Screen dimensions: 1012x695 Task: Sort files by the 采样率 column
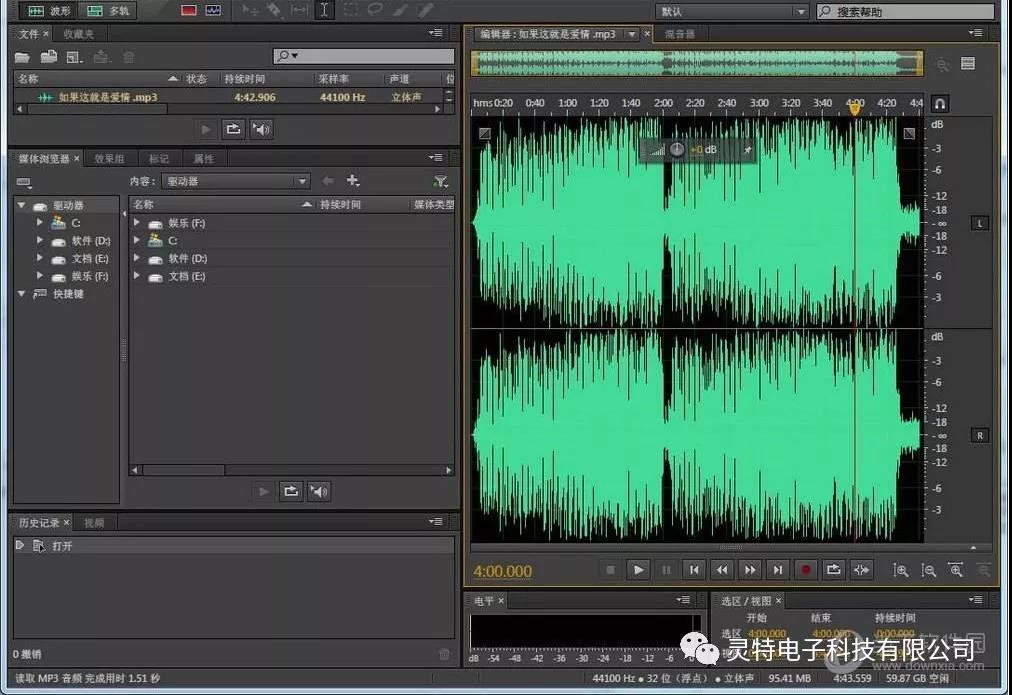click(x=334, y=79)
